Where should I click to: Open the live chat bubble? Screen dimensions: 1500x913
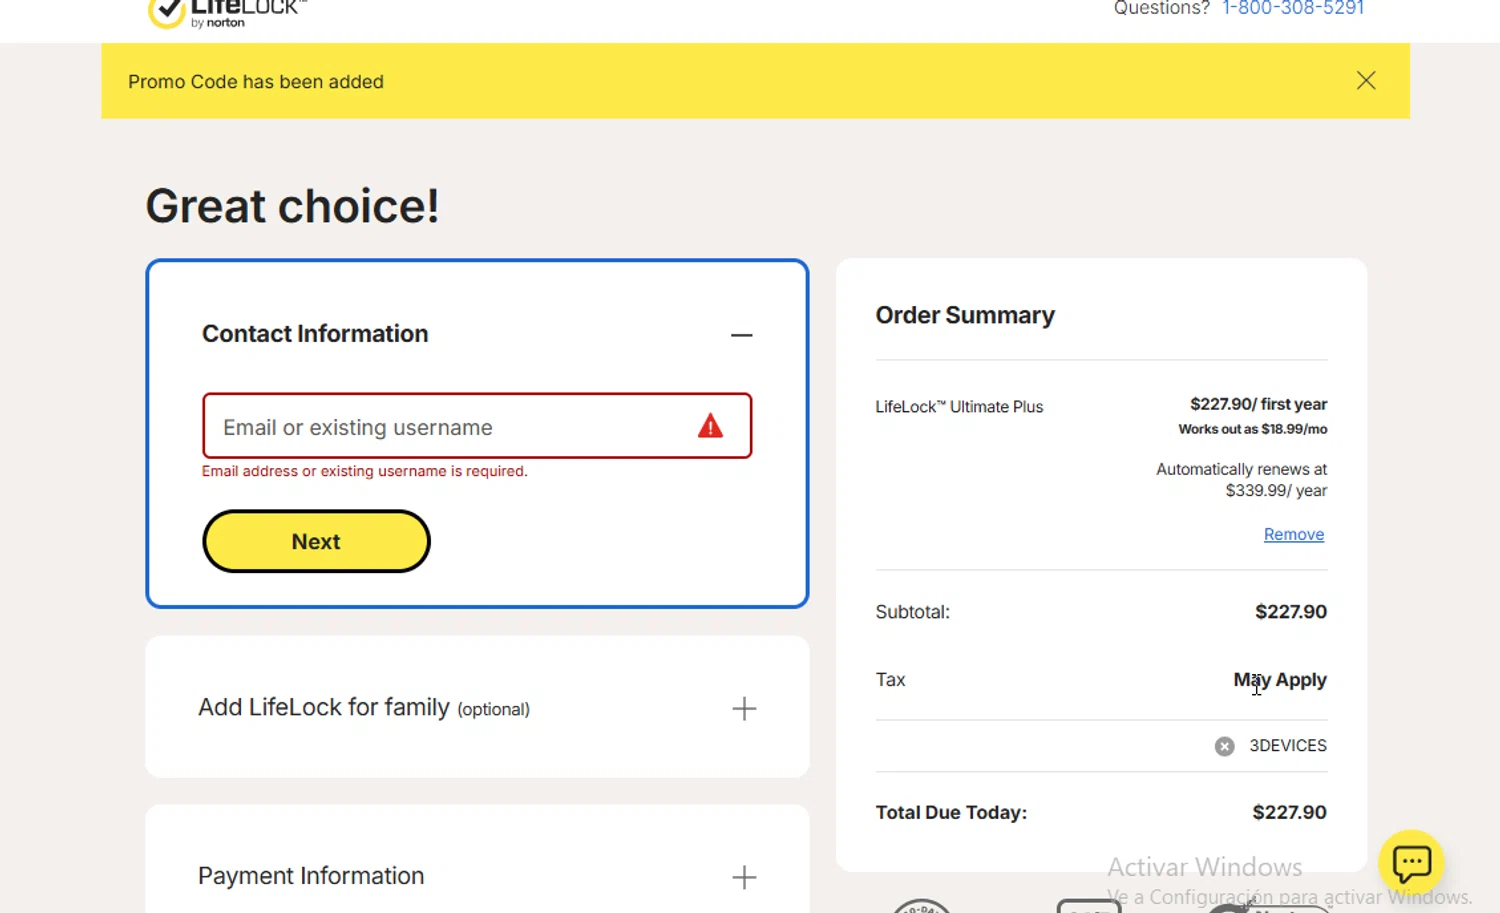click(x=1411, y=862)
